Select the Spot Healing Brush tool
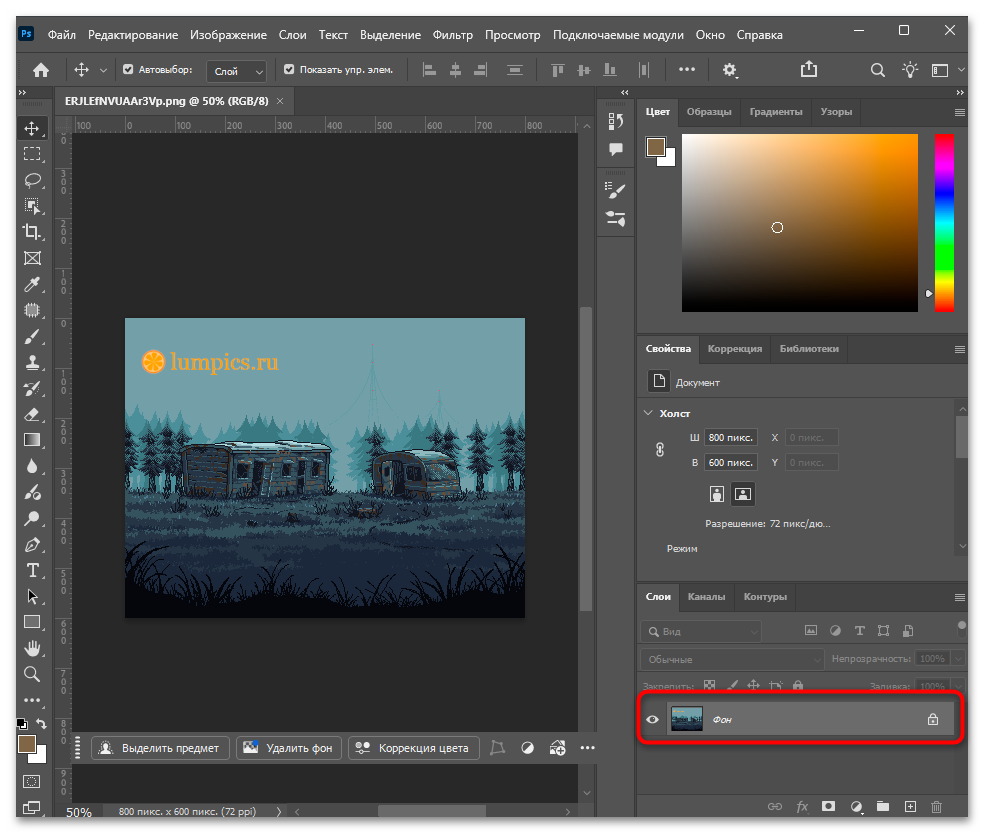 32,310
